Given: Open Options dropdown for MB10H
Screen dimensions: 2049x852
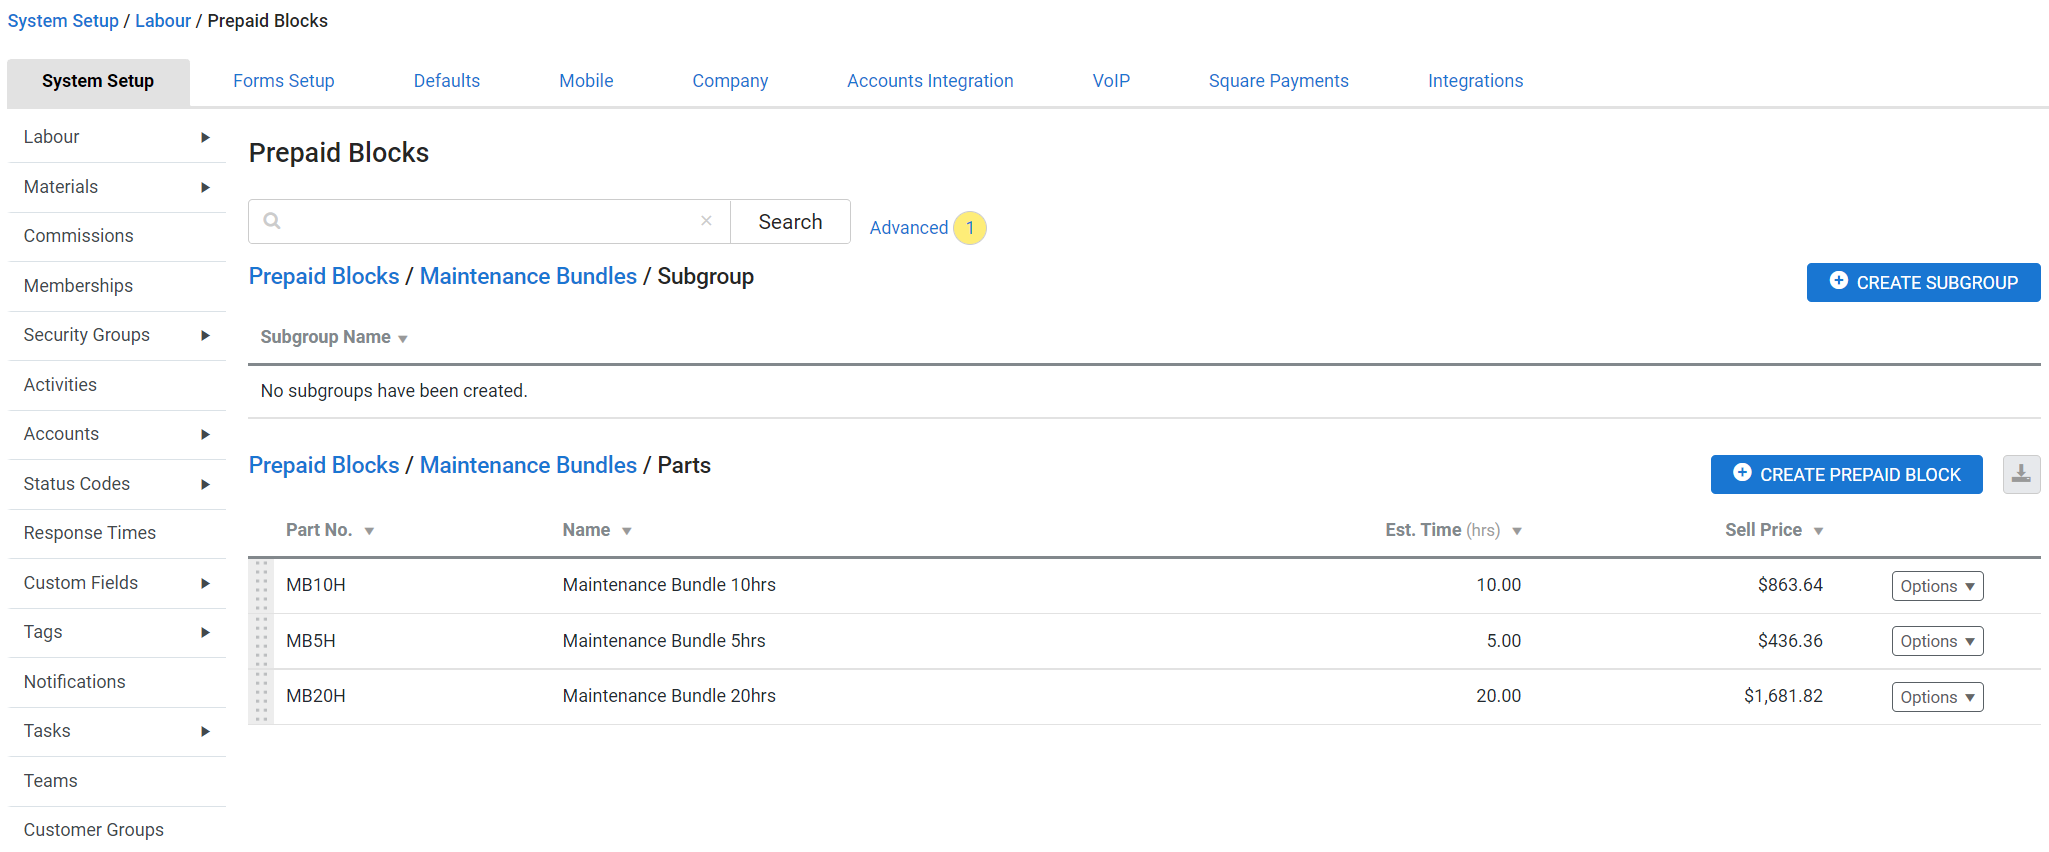Looking at the screenshot, I should pyautogui.click(x=1937, y=586).
